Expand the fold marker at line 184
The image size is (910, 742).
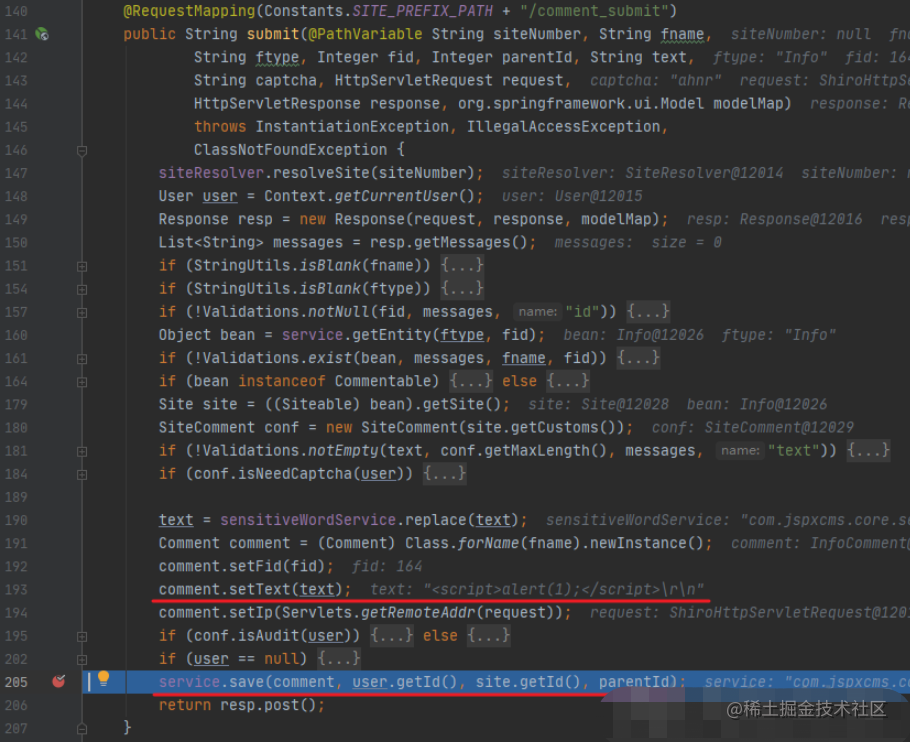click(82, 475)
